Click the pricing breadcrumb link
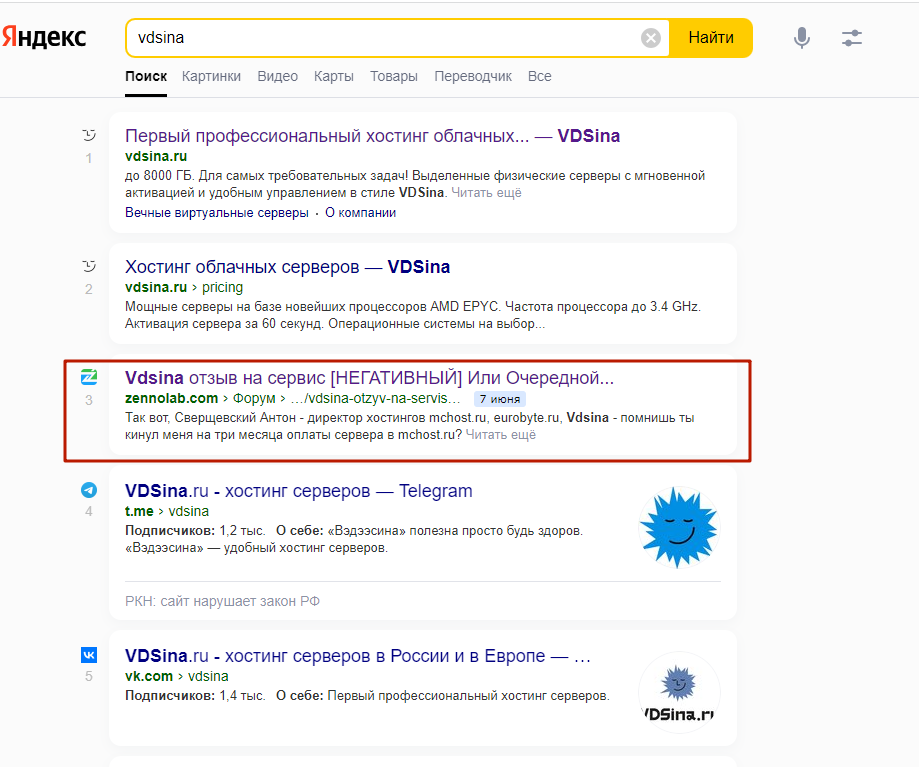Viewport: 919px width, 767px height. pos(222,288)
